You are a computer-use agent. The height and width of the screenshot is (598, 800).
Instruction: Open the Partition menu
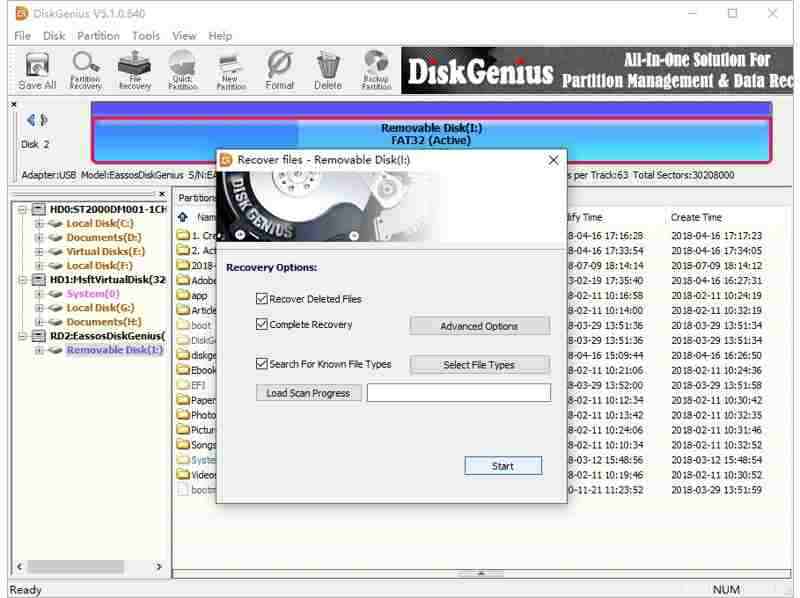click(99, 34)
